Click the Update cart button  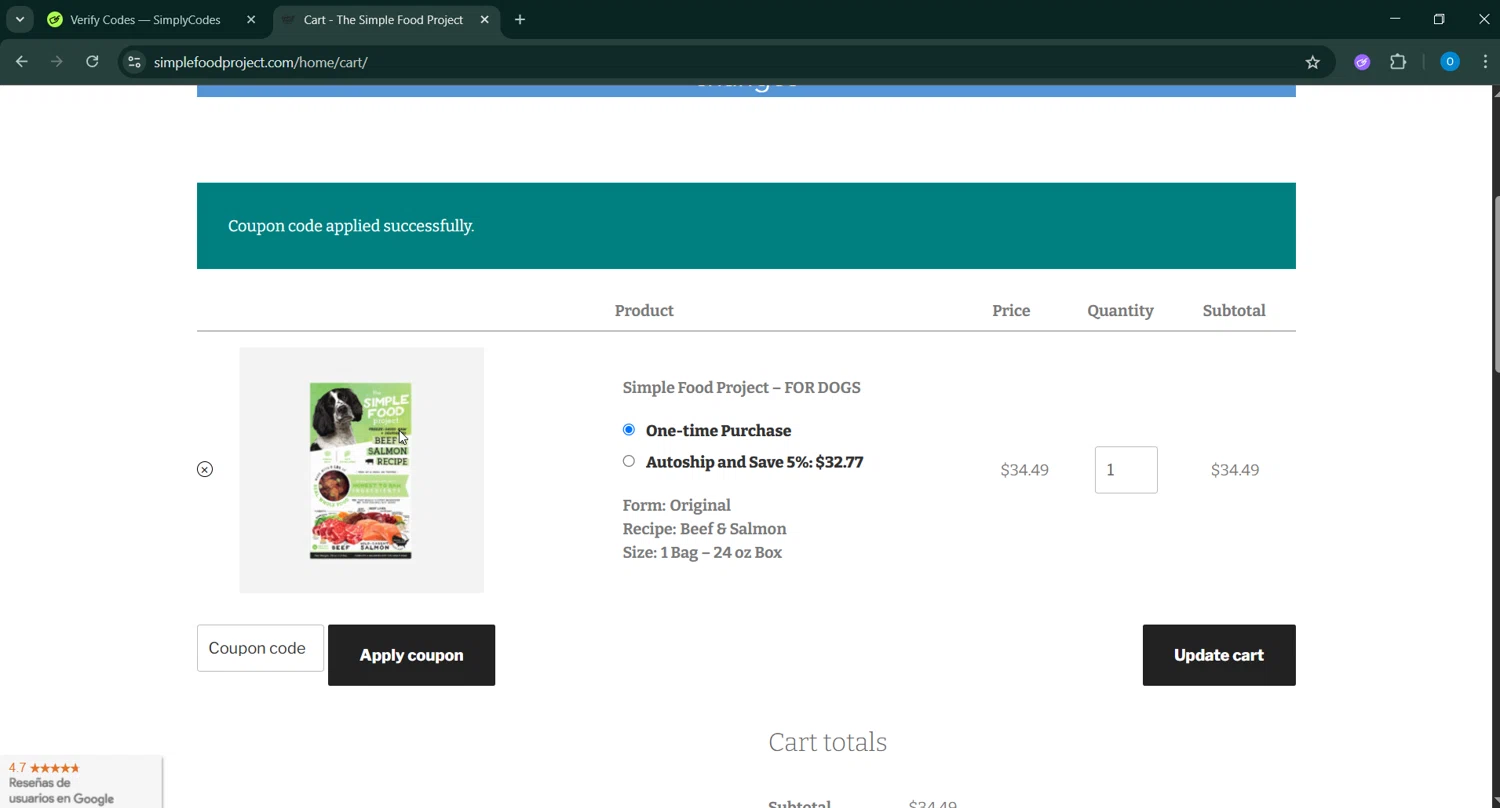[1219, 655]
